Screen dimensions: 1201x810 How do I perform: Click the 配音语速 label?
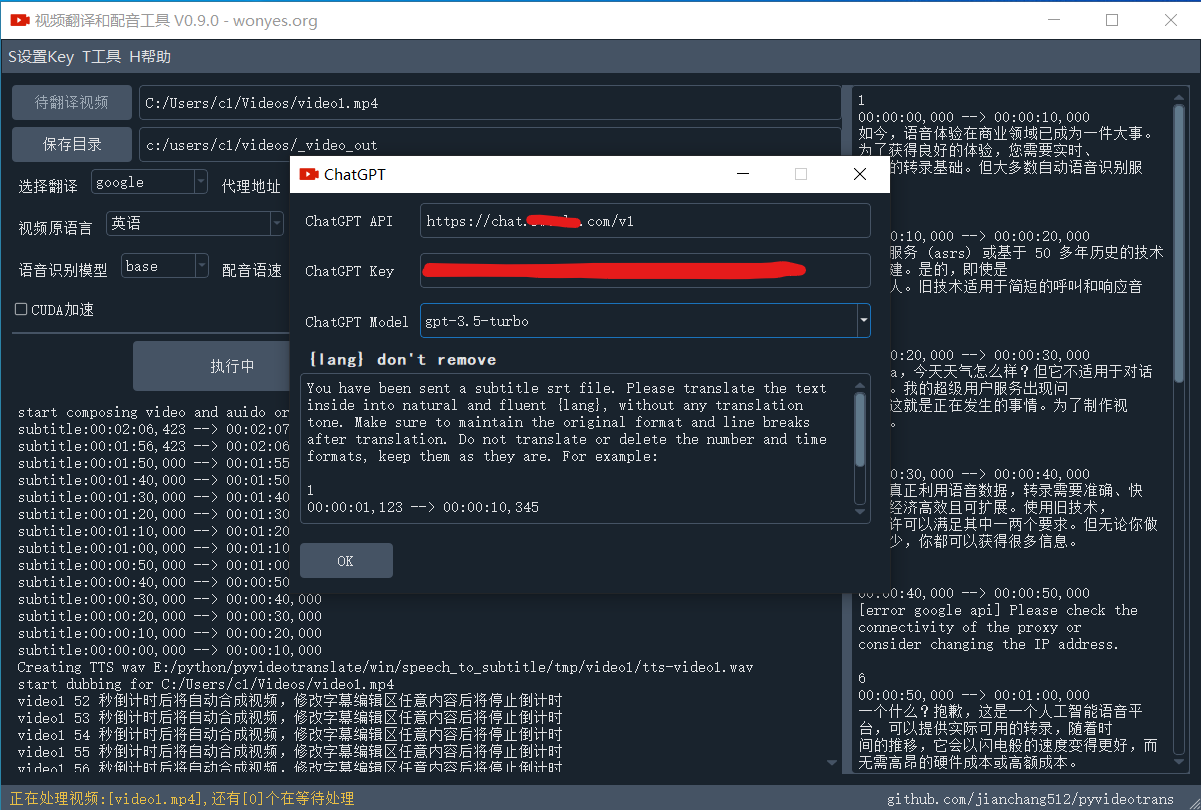(252, 270)
